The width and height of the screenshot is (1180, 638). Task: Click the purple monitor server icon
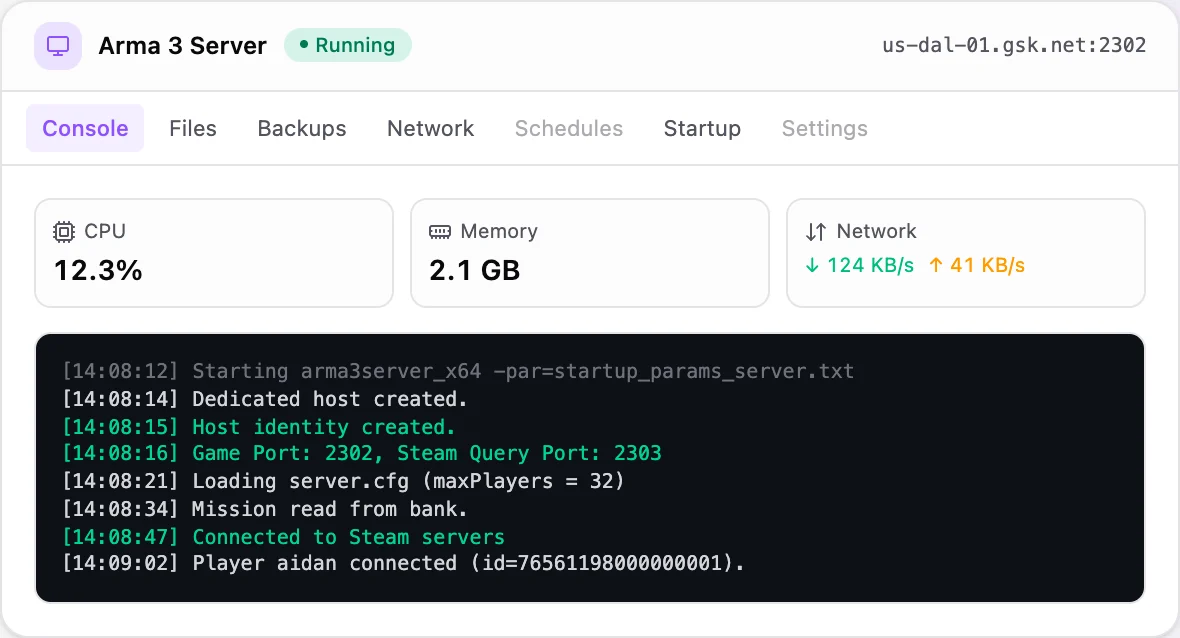point(58,46)
